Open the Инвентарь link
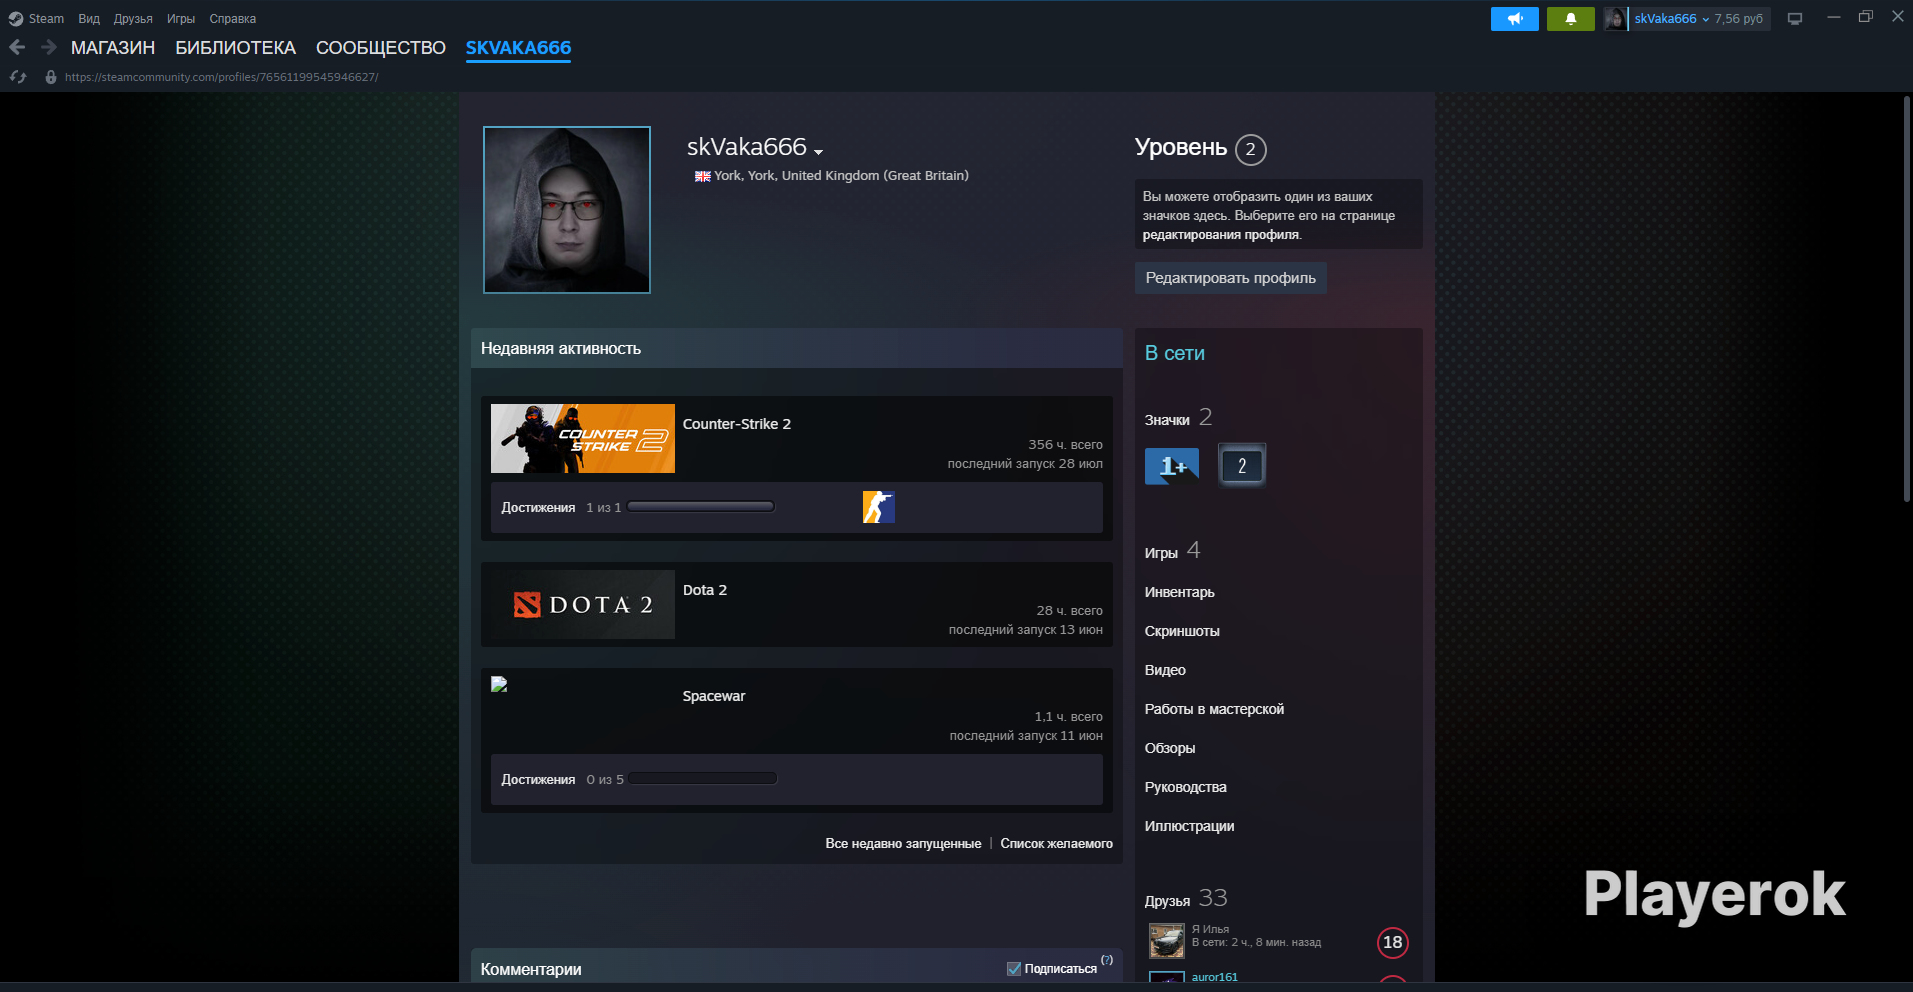The image size is (1913, 992). click(1180, 592)
